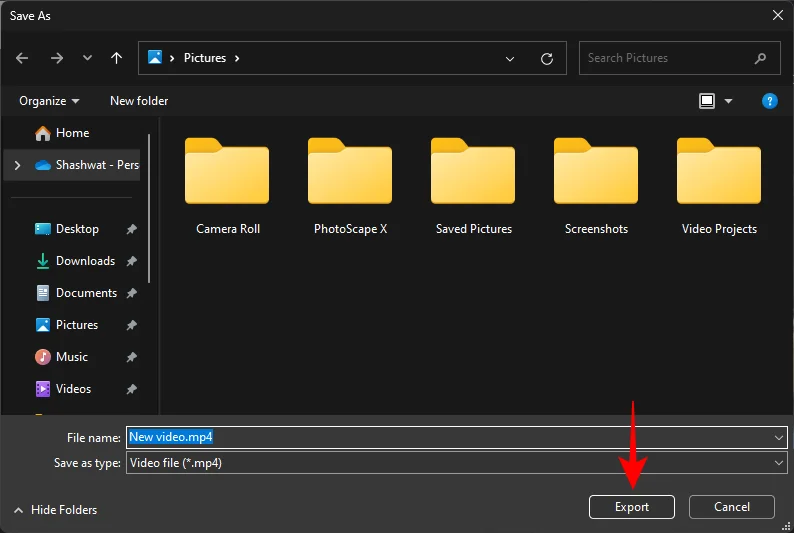
Task: Select the Camera Roll folder
Action: (x=227, y=186)
